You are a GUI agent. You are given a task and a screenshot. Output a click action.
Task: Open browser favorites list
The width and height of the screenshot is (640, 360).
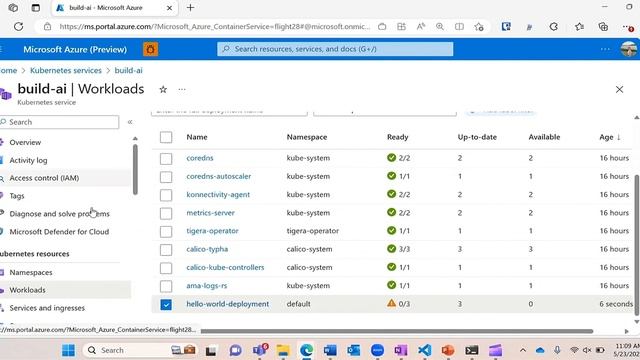pos(579,27)
